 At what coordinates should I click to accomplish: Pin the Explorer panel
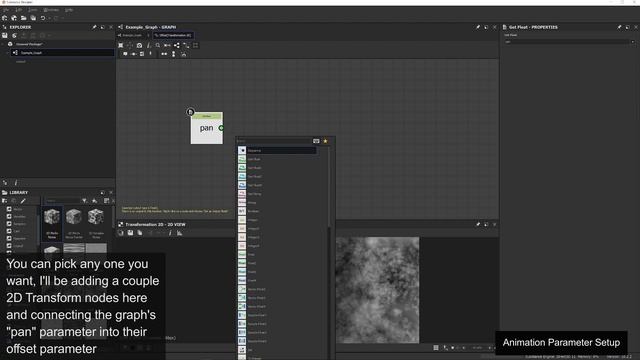(94, 27)
